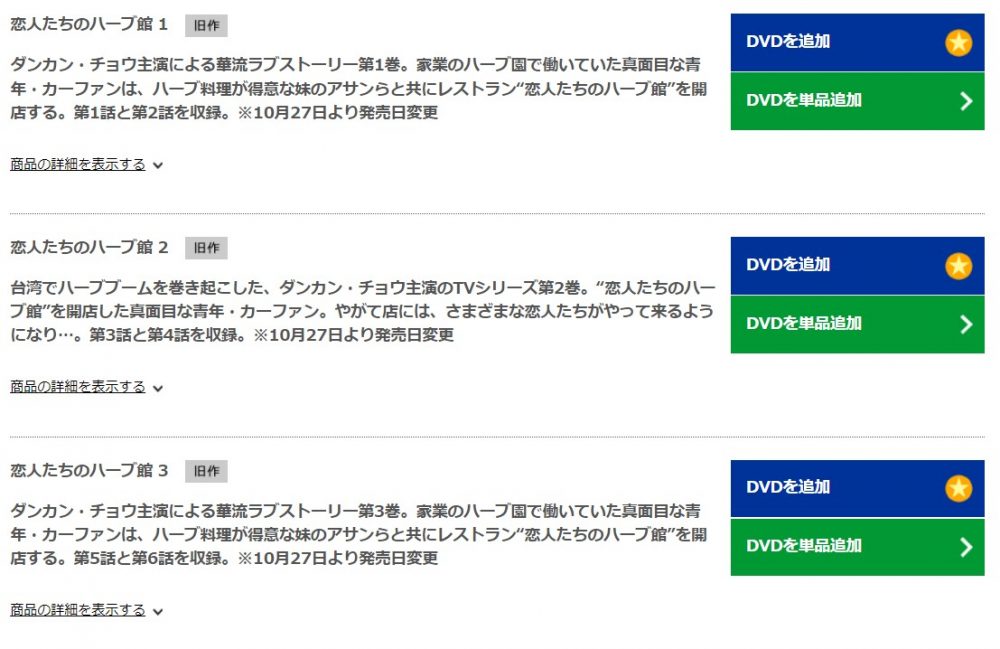Screen dimensions: 1000x649
Task: Expand 商品の詳細を表示する for volume 3
Action: pos(78,610)
